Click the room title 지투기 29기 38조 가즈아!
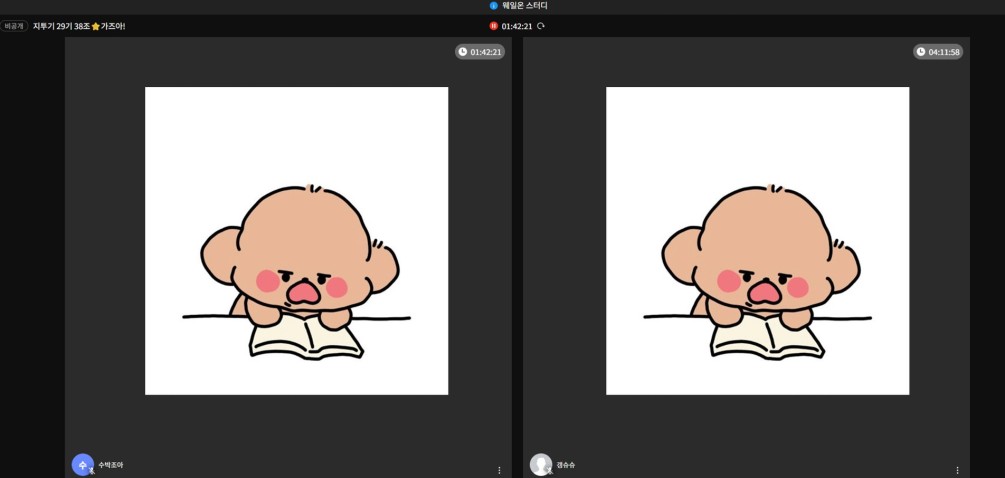 (x=79, y=26)
